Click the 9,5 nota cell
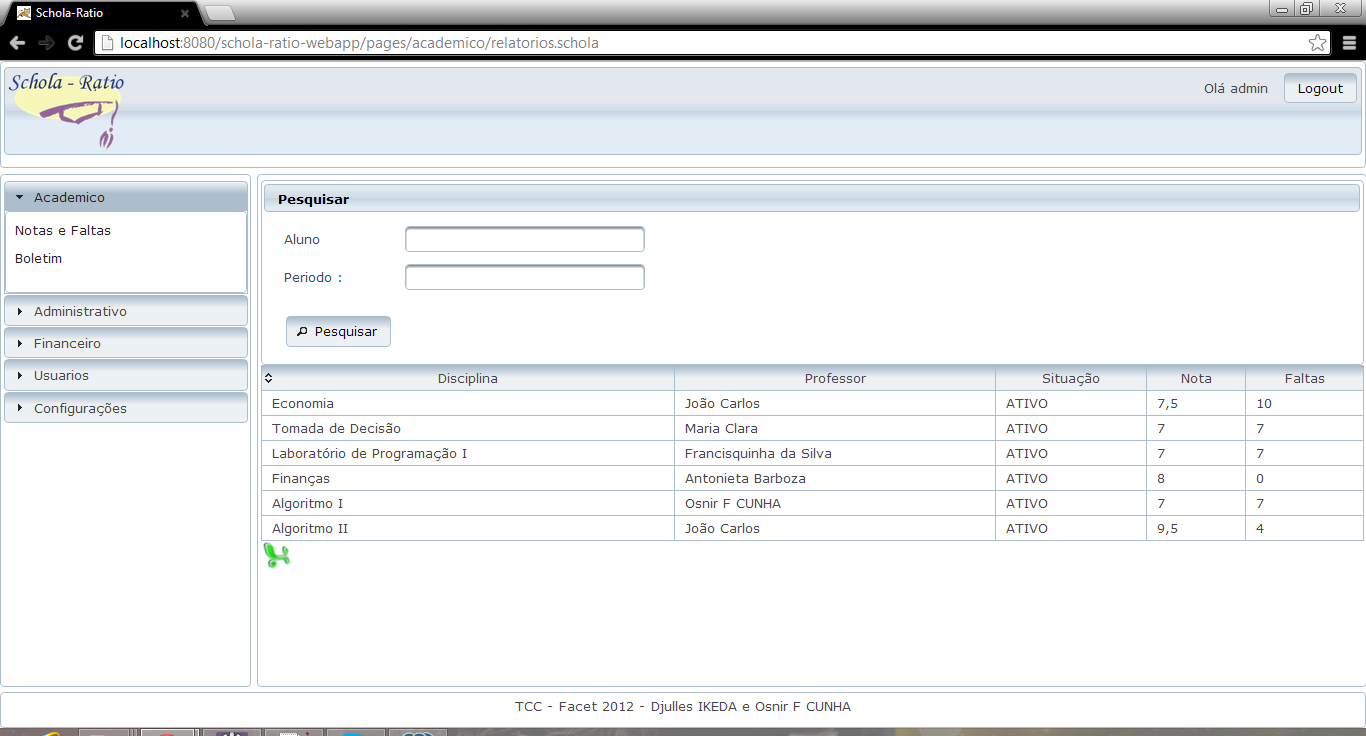 coord(1196,528)
